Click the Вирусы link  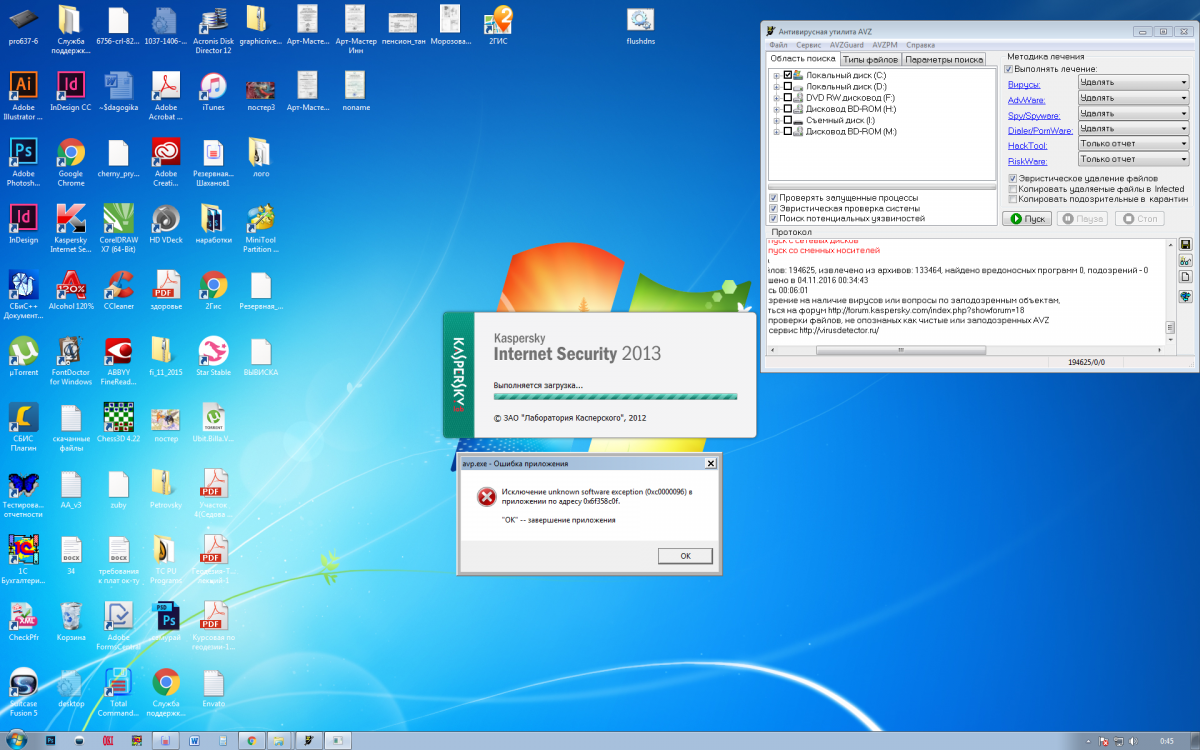(1025, 84)
